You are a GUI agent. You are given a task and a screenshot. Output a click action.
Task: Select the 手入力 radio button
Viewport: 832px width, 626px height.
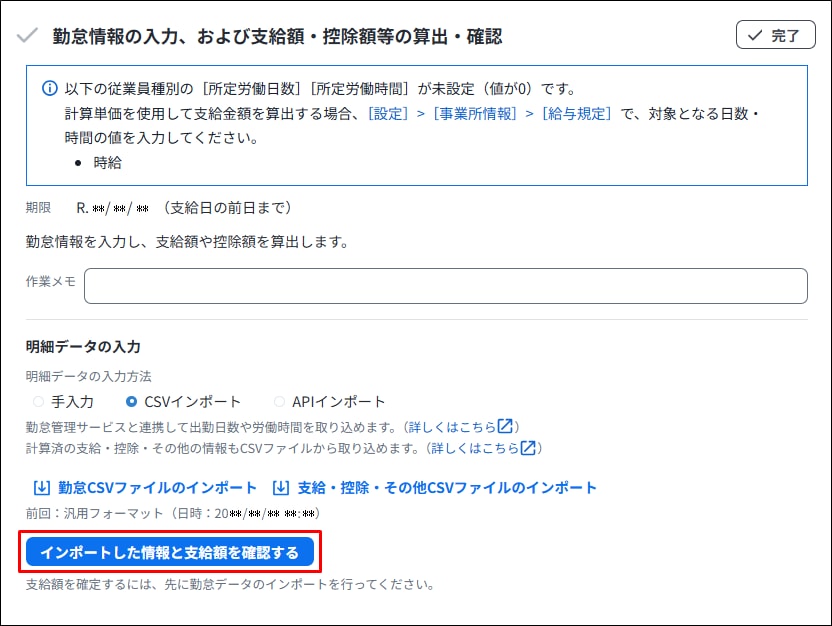tap(39, 402)
